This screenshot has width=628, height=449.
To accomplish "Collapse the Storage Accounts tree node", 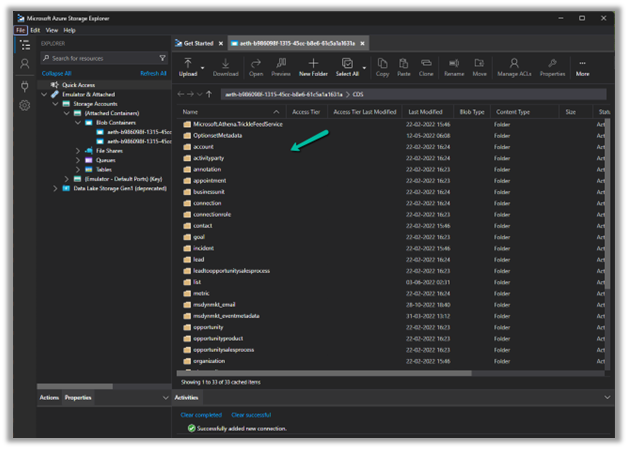I will point(56,104).
